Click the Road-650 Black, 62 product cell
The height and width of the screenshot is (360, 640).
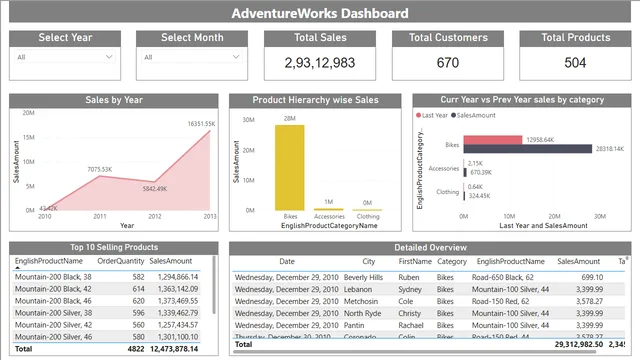coord(502,277)
